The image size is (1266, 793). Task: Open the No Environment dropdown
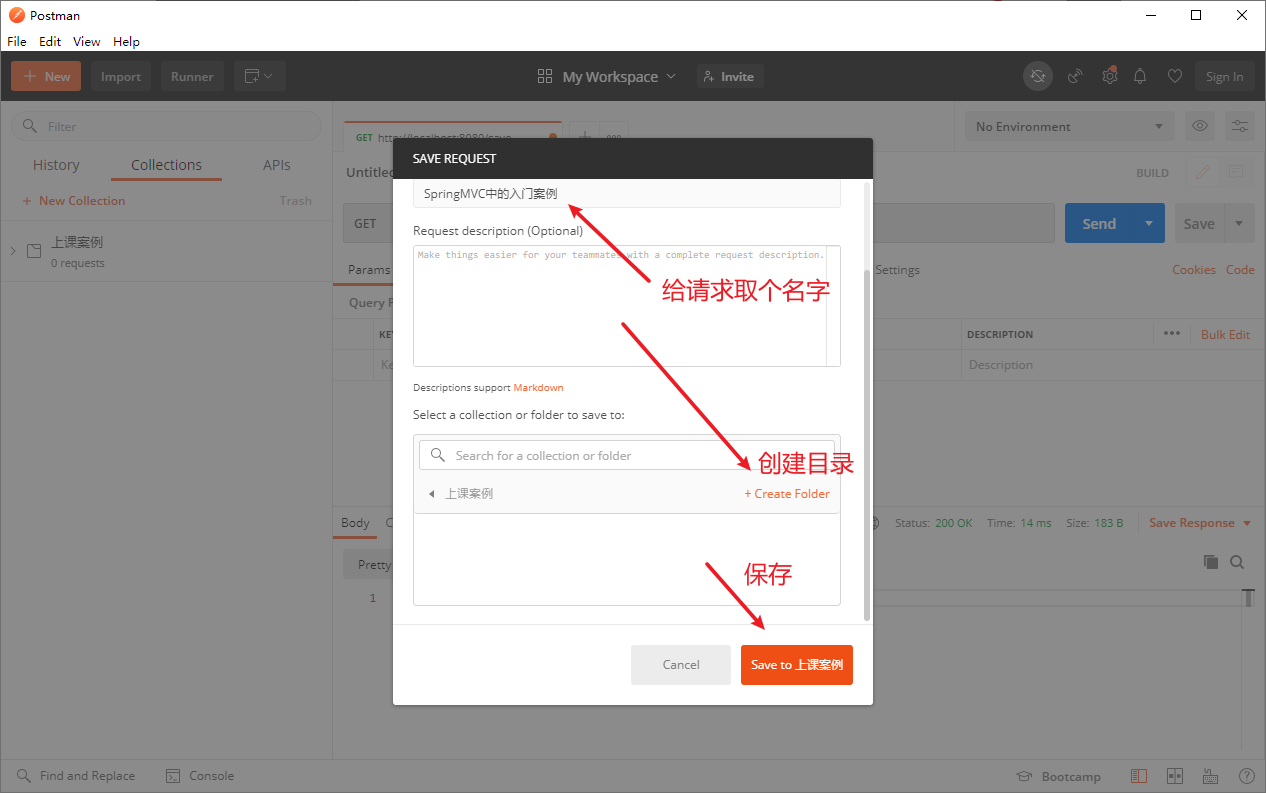pyautogui.click(x=1069, y=126)
